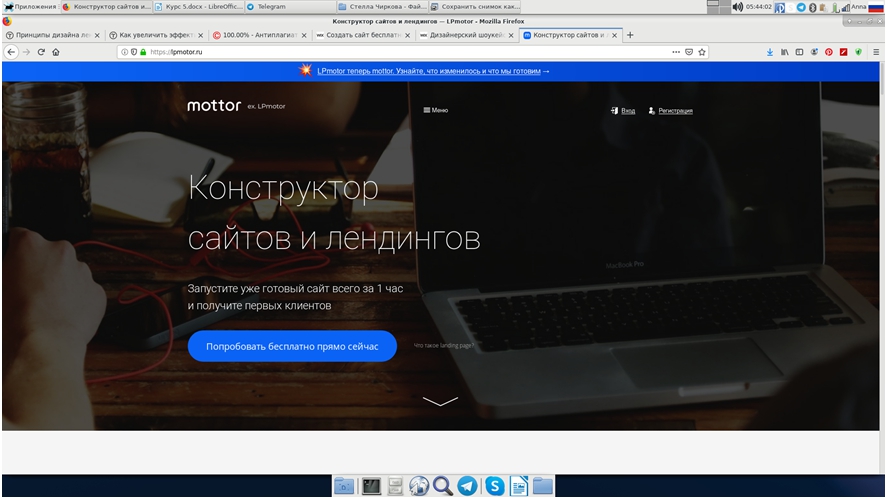The image size is (887, 499).
Task: Open page actions three-dots menu
Action: (676, 51)
